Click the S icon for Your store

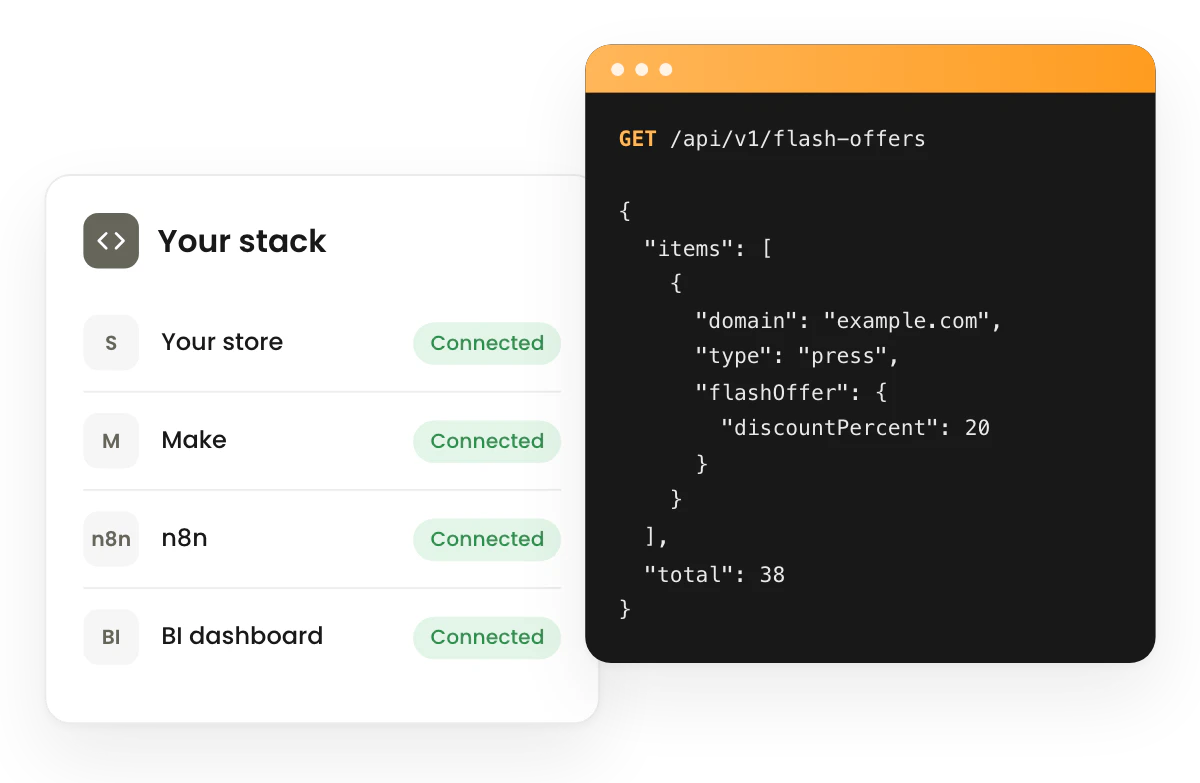click(x=111, y=343)
